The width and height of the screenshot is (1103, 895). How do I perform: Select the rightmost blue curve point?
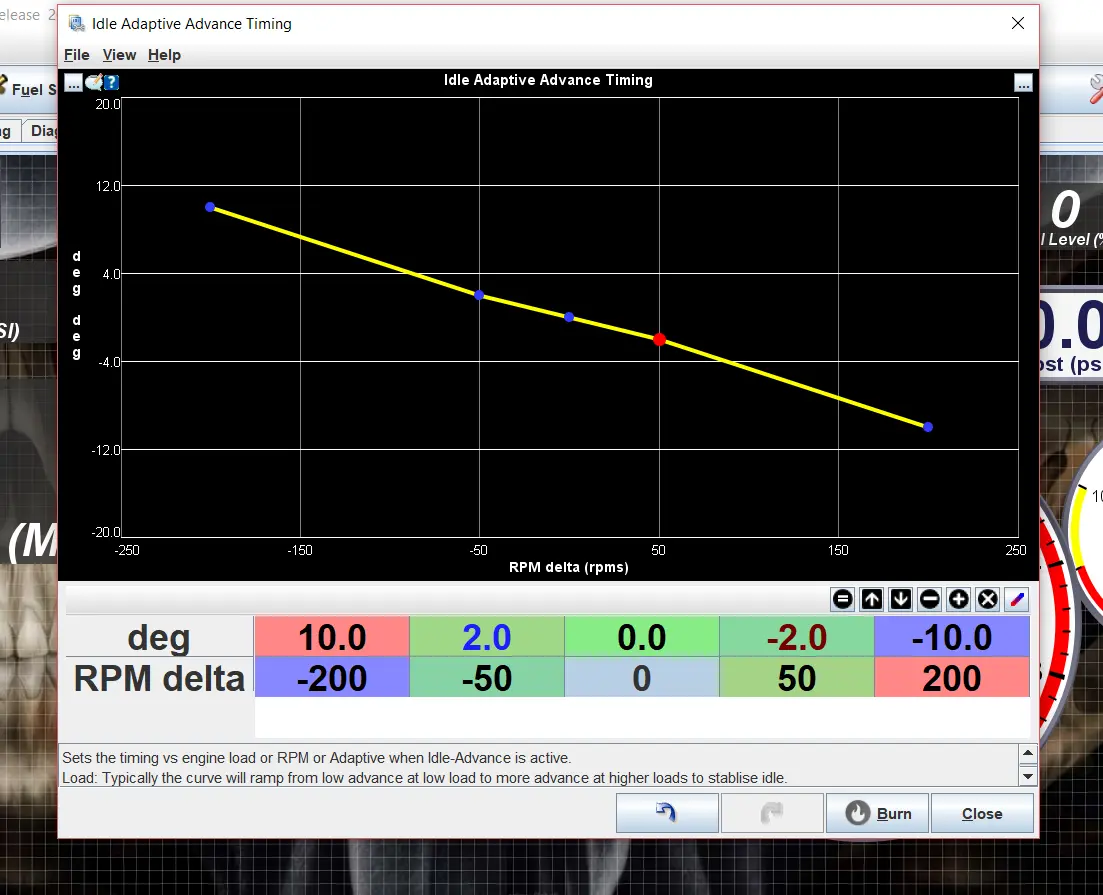pyautogui.click(x=928, y=427)
